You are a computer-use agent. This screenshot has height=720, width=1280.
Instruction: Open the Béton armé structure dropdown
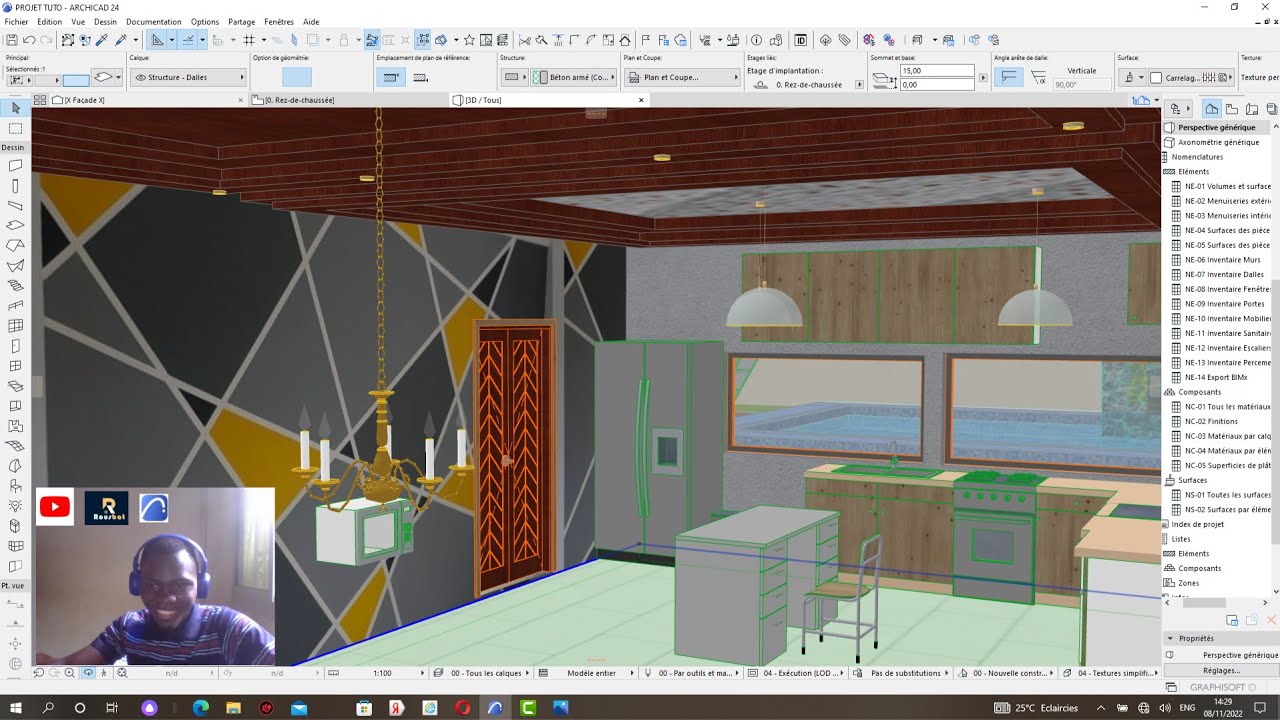pos(572,77)
